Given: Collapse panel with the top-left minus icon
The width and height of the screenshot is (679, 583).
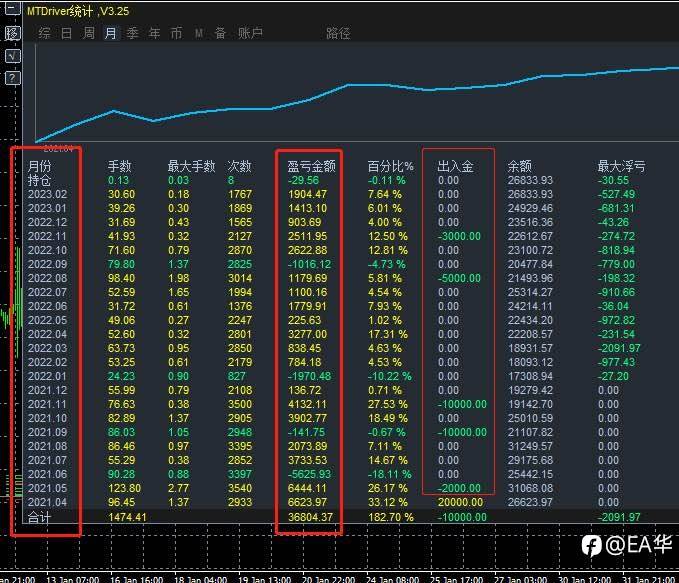Looking at the screenshot, I should 12,10.
